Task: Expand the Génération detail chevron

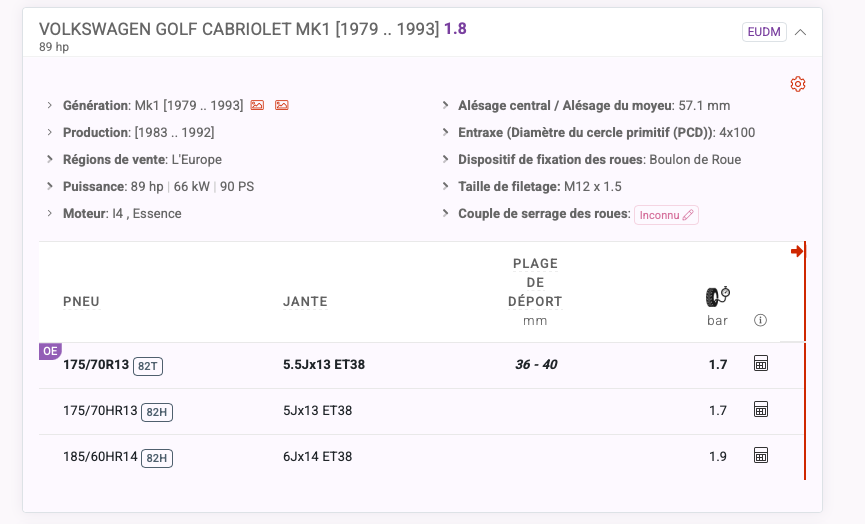Action: [50, 105]
